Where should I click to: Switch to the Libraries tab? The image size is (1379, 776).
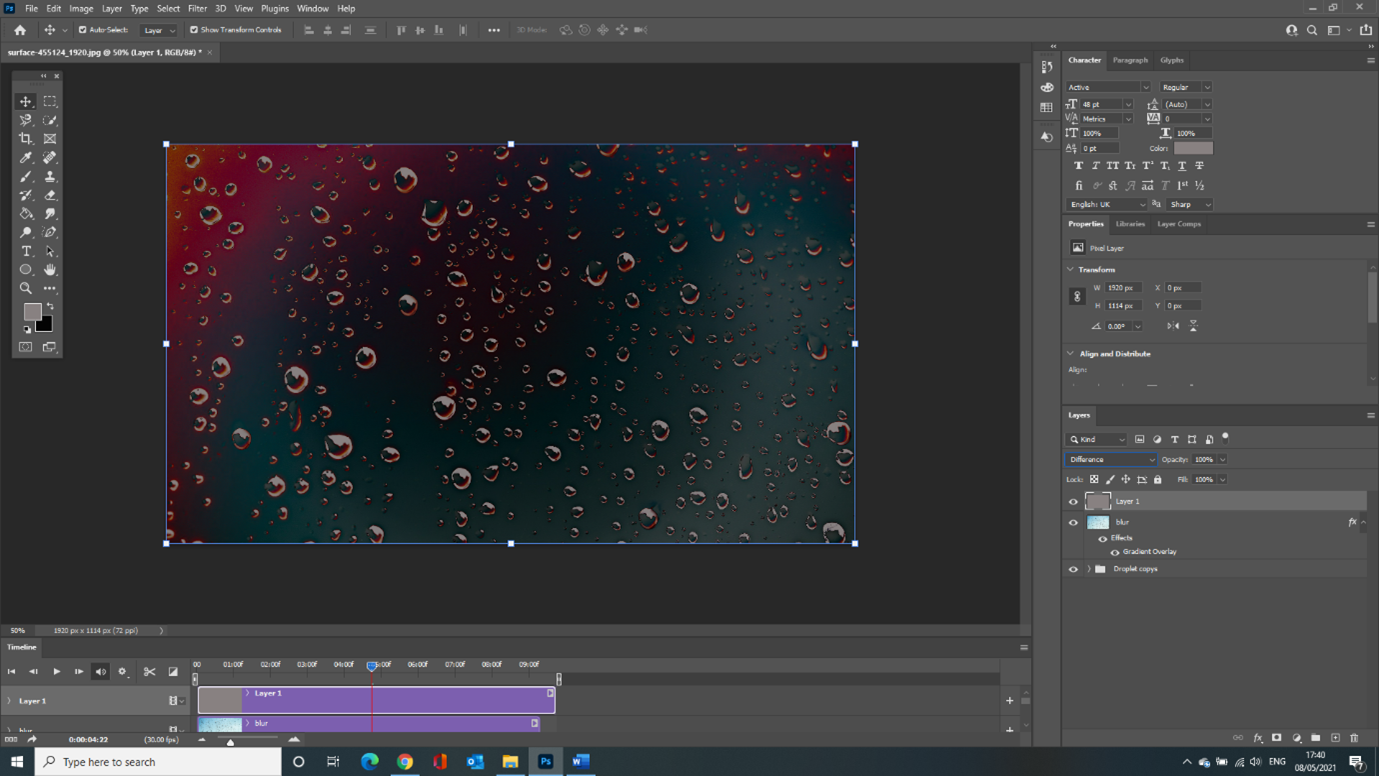[x=1130, y=224]
